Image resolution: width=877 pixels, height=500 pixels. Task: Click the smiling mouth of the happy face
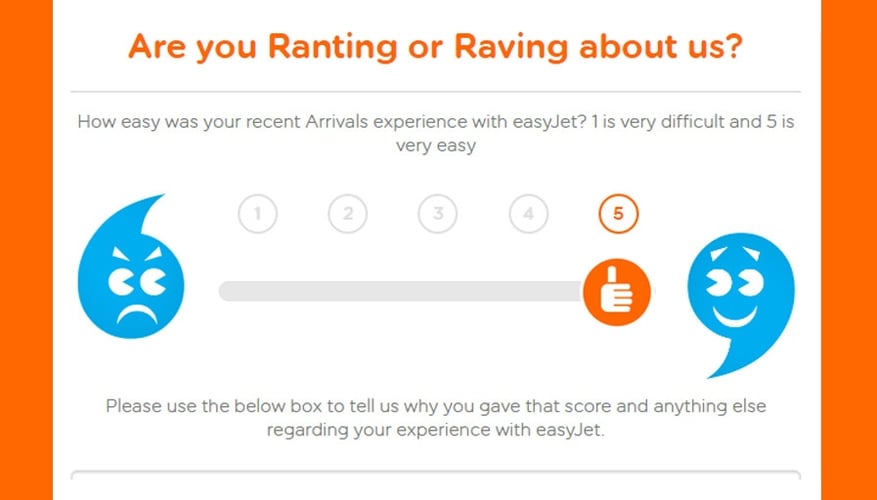[x=734, y=317]
